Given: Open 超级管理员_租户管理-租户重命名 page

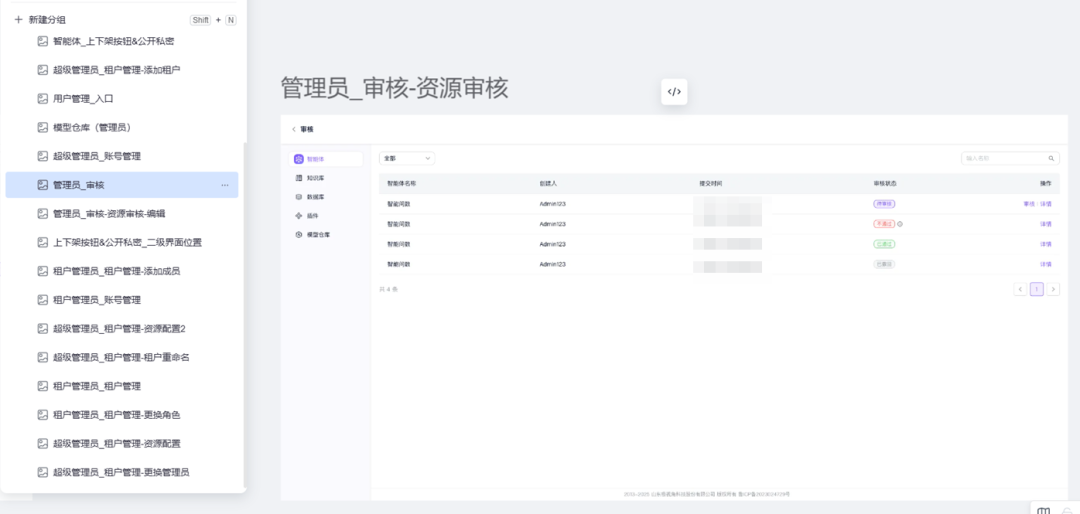Looking at the screenshot, I should click(121, 358).
